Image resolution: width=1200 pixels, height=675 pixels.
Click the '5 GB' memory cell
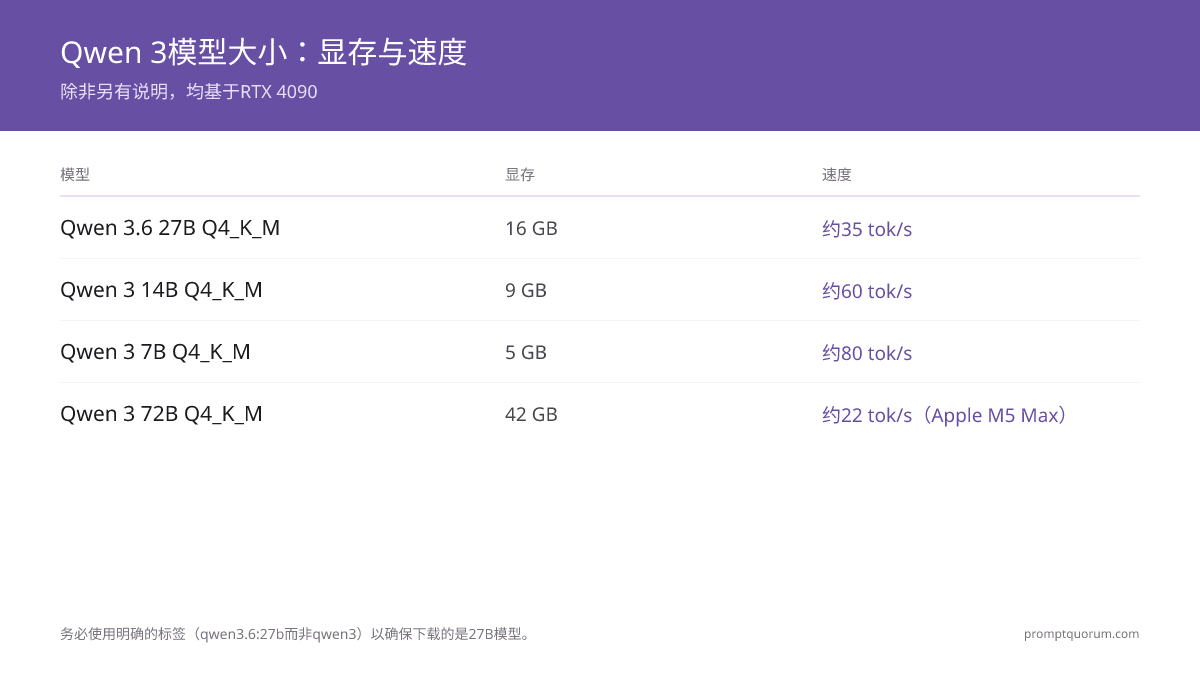click(x=526, y=353)
